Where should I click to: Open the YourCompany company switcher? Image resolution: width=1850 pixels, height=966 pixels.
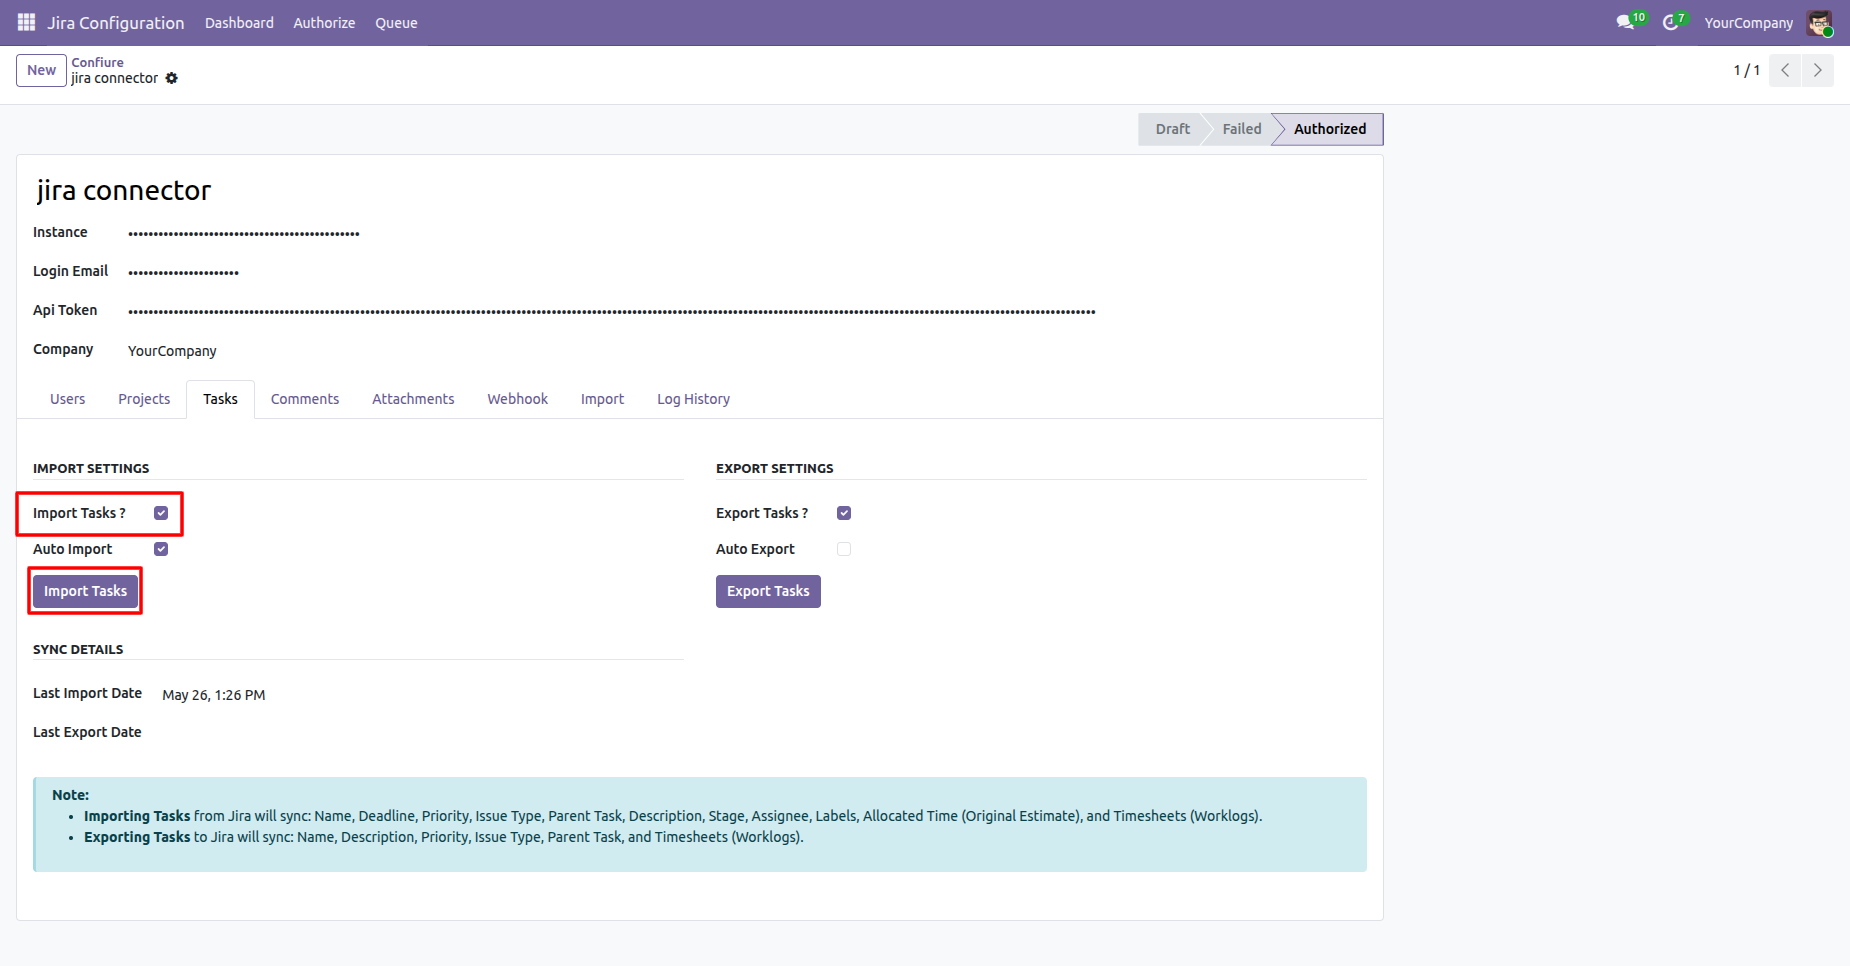click(x=1748, y=23)
